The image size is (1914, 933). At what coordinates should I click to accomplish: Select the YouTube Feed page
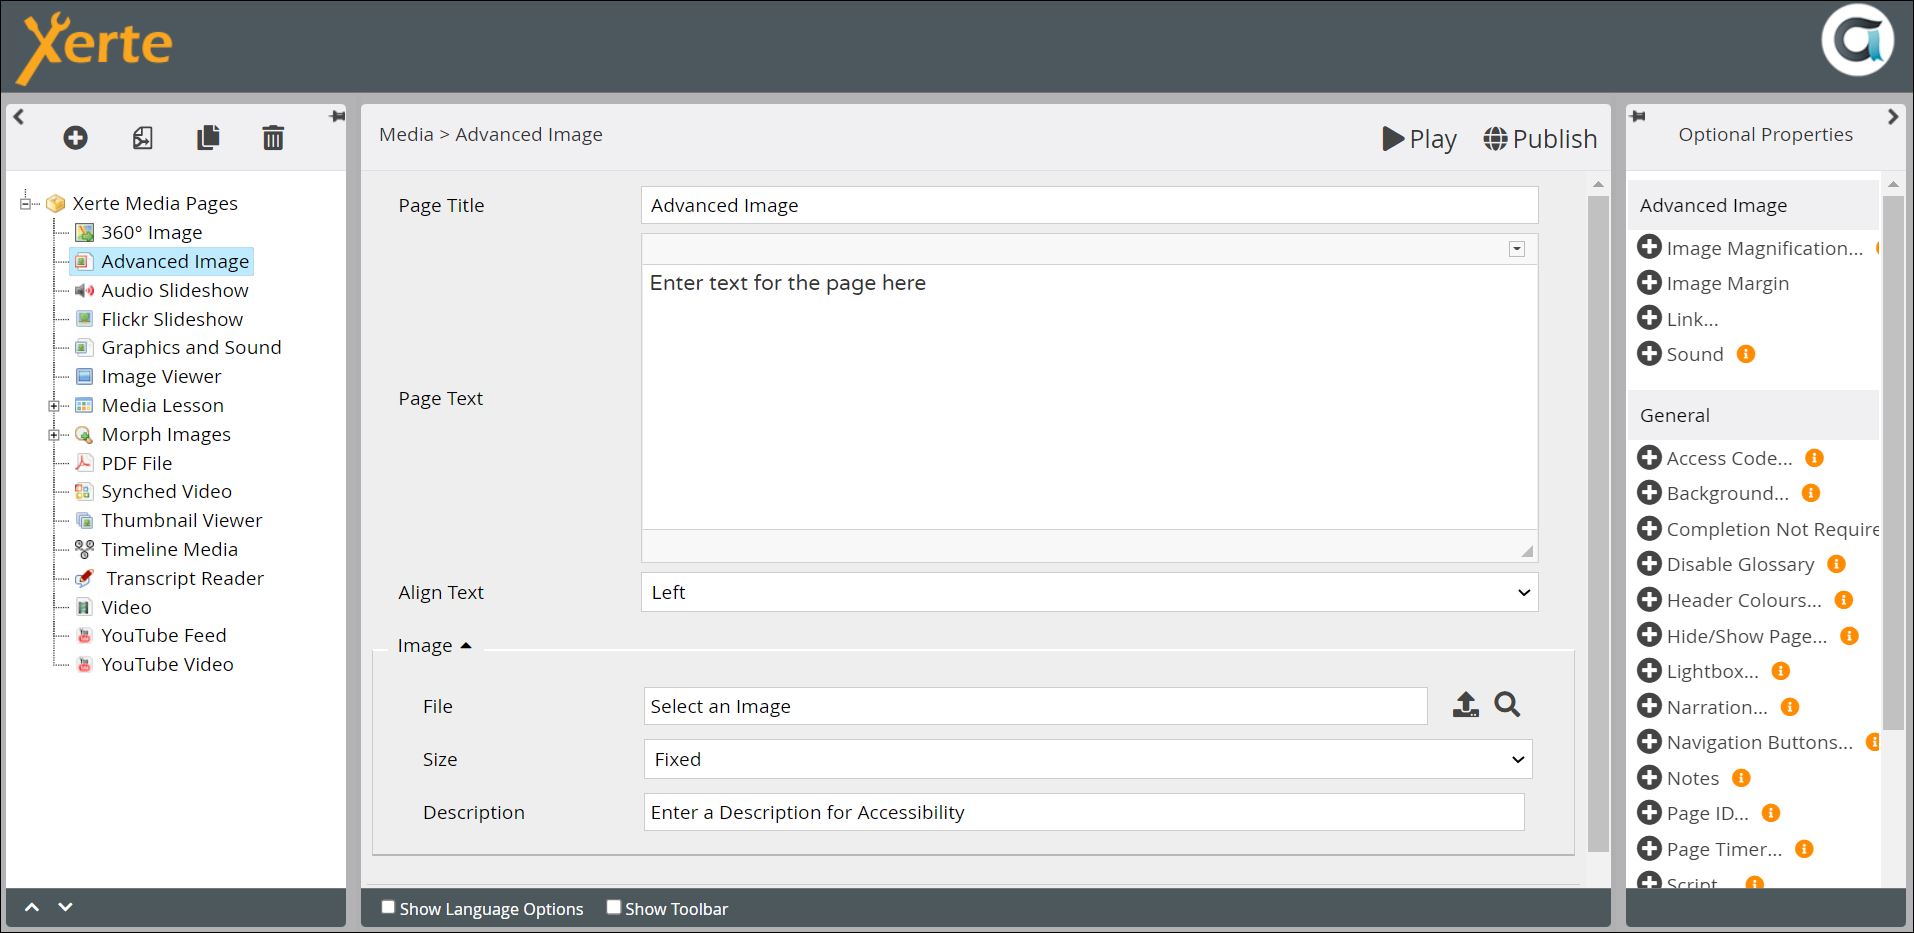pyautogui.click(x=164, y=636)
